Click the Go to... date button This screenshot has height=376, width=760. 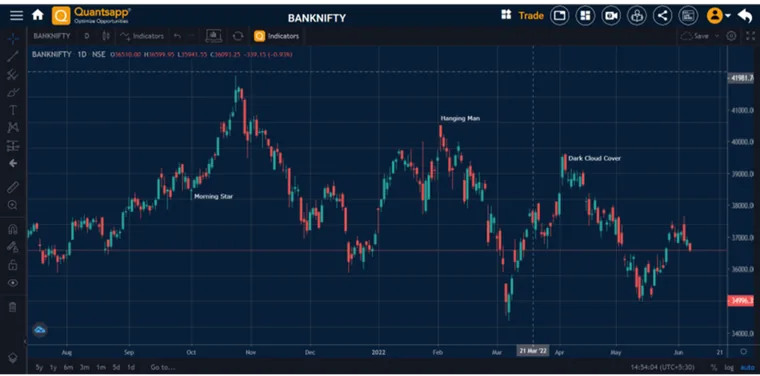pos(162,367)
